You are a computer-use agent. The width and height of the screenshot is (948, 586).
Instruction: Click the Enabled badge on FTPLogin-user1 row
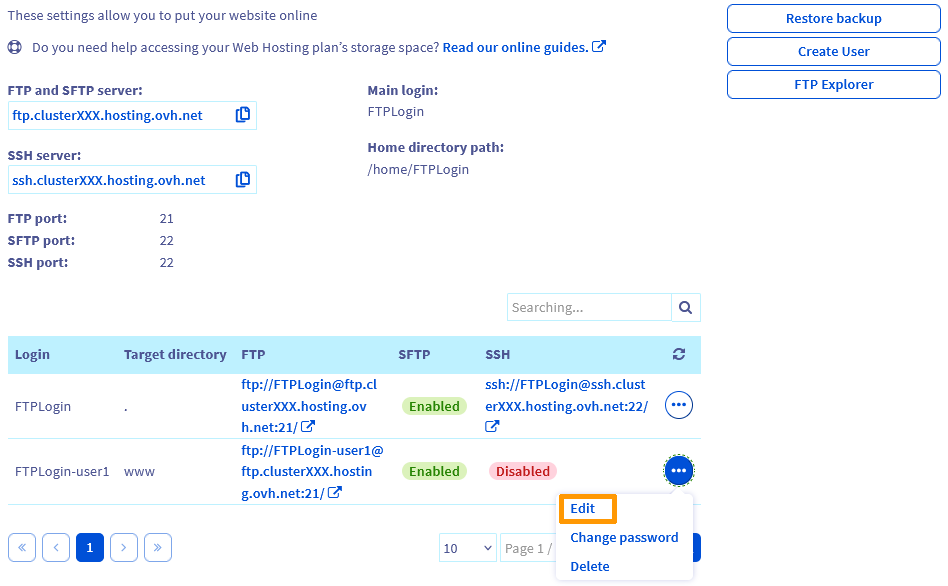[x=434, y=470]
